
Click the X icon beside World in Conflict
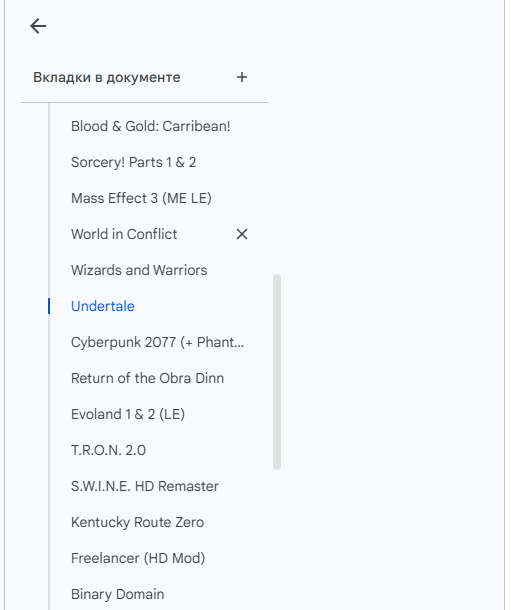[x=242, y=234]
